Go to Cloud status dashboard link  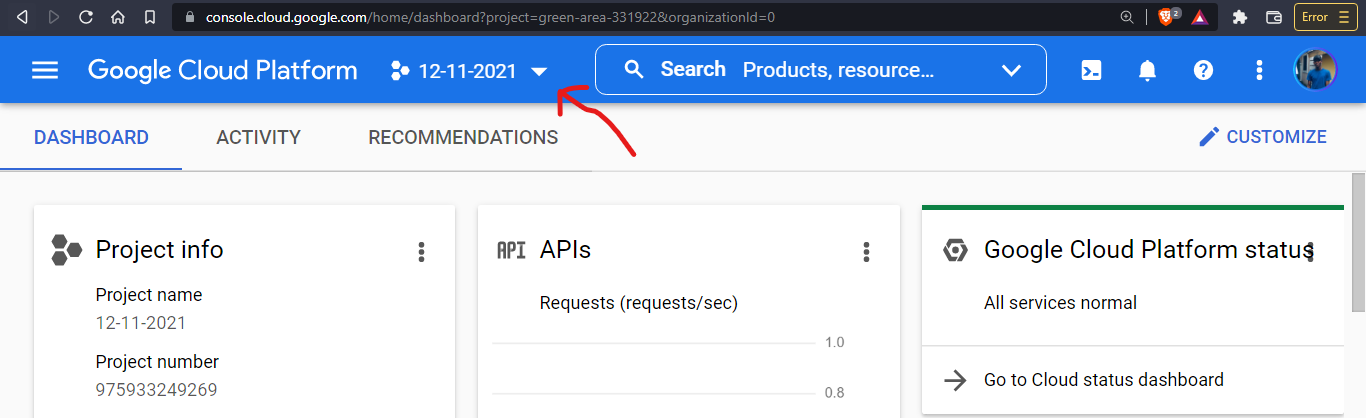(1104, 380)
